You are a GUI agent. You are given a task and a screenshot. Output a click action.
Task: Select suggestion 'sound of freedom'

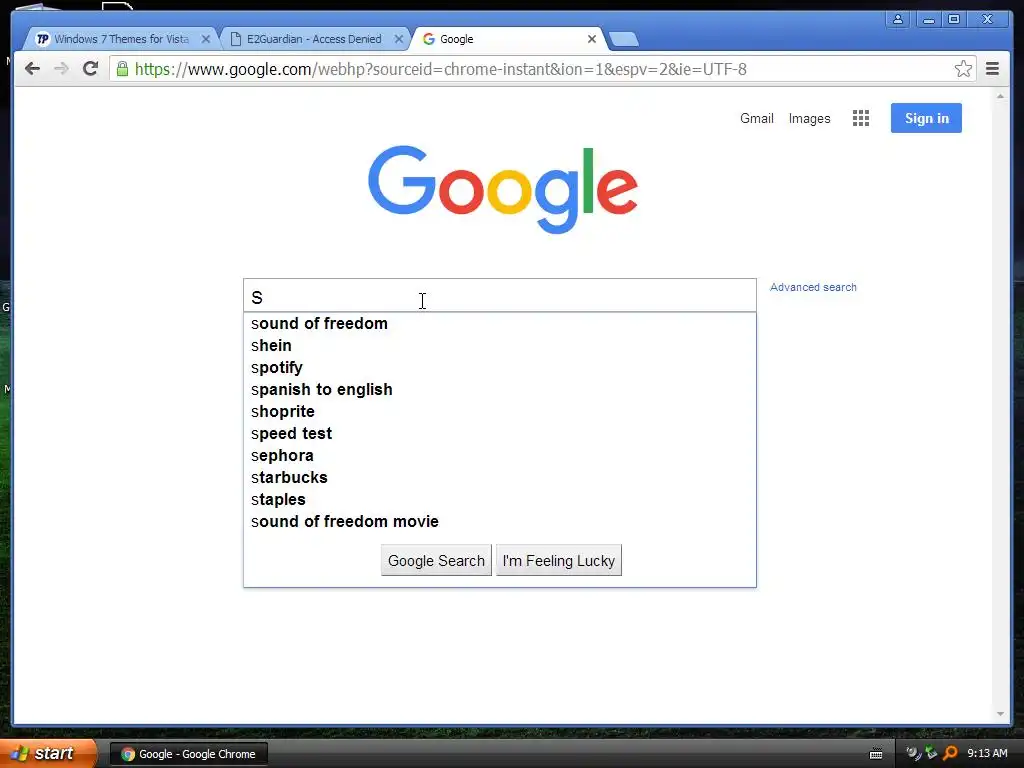click(500, 323)
